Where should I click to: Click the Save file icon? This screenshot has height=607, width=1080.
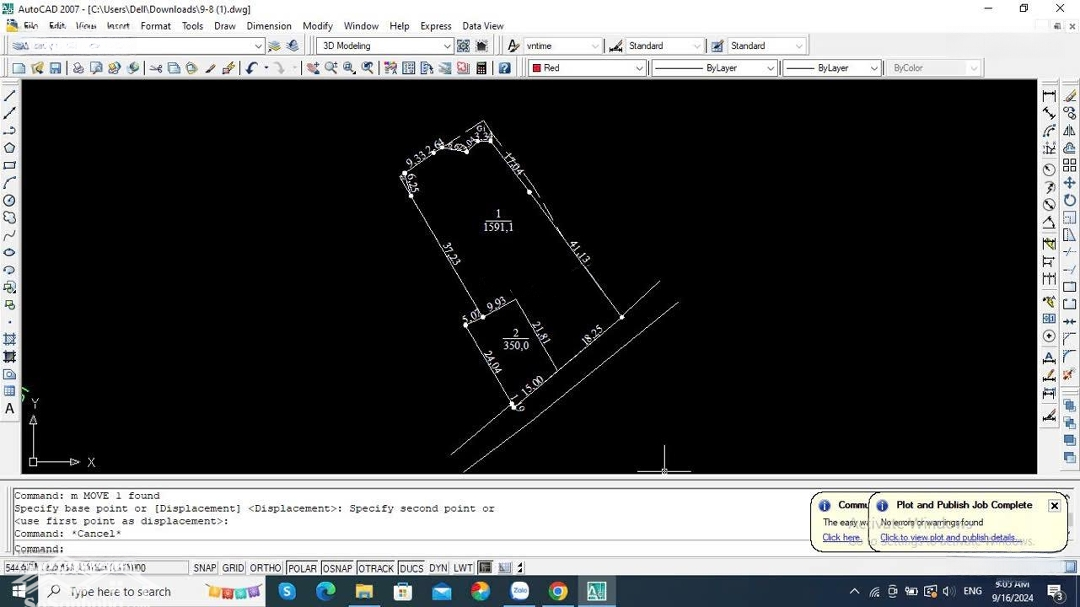(56, 68)
